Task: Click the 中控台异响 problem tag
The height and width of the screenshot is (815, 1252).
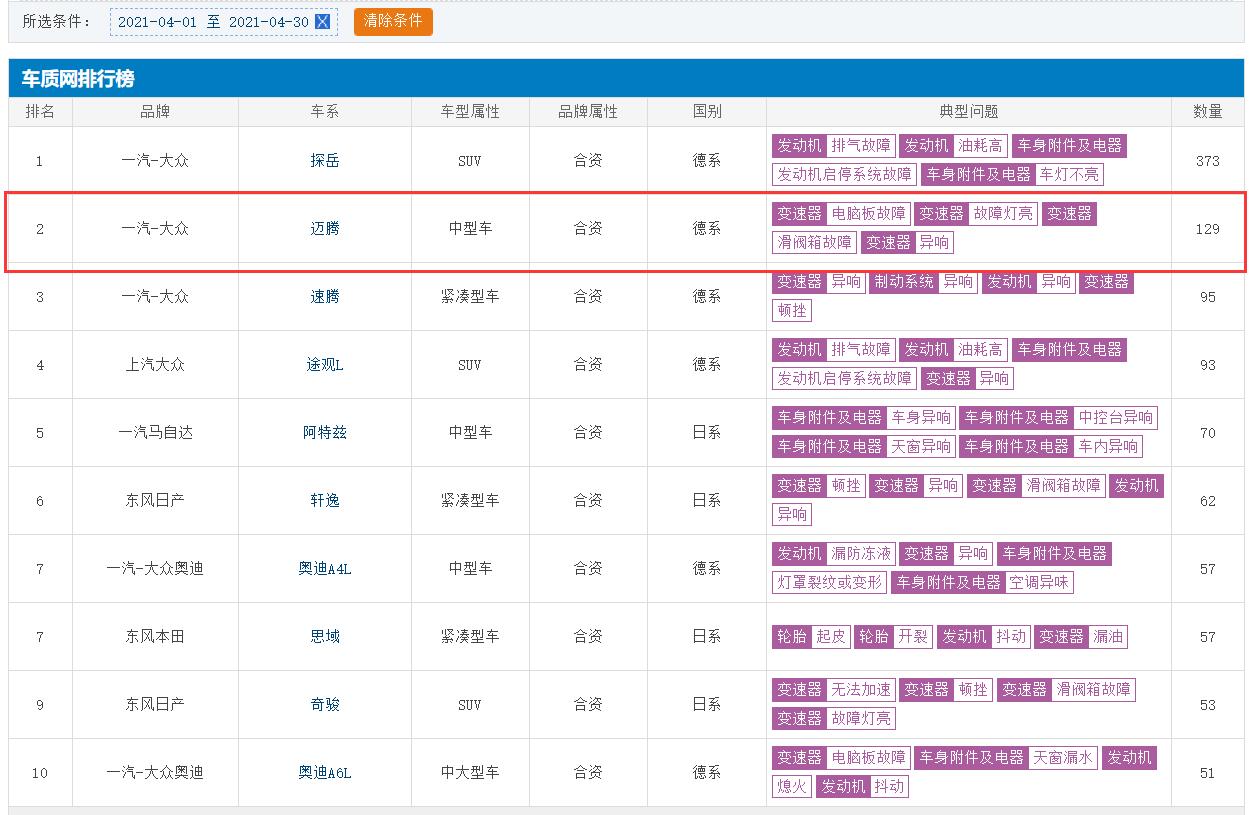Action: (x=1115, y=418)
